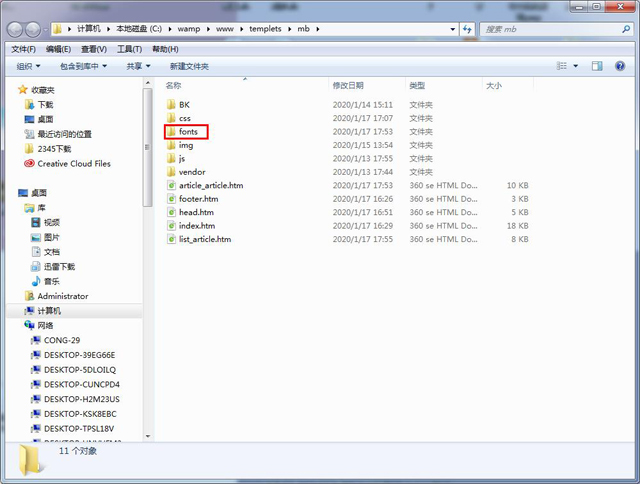The image size is (640, 484).
Task: Select 计算机 in navigation pane
Action: [x=42, y=311]
